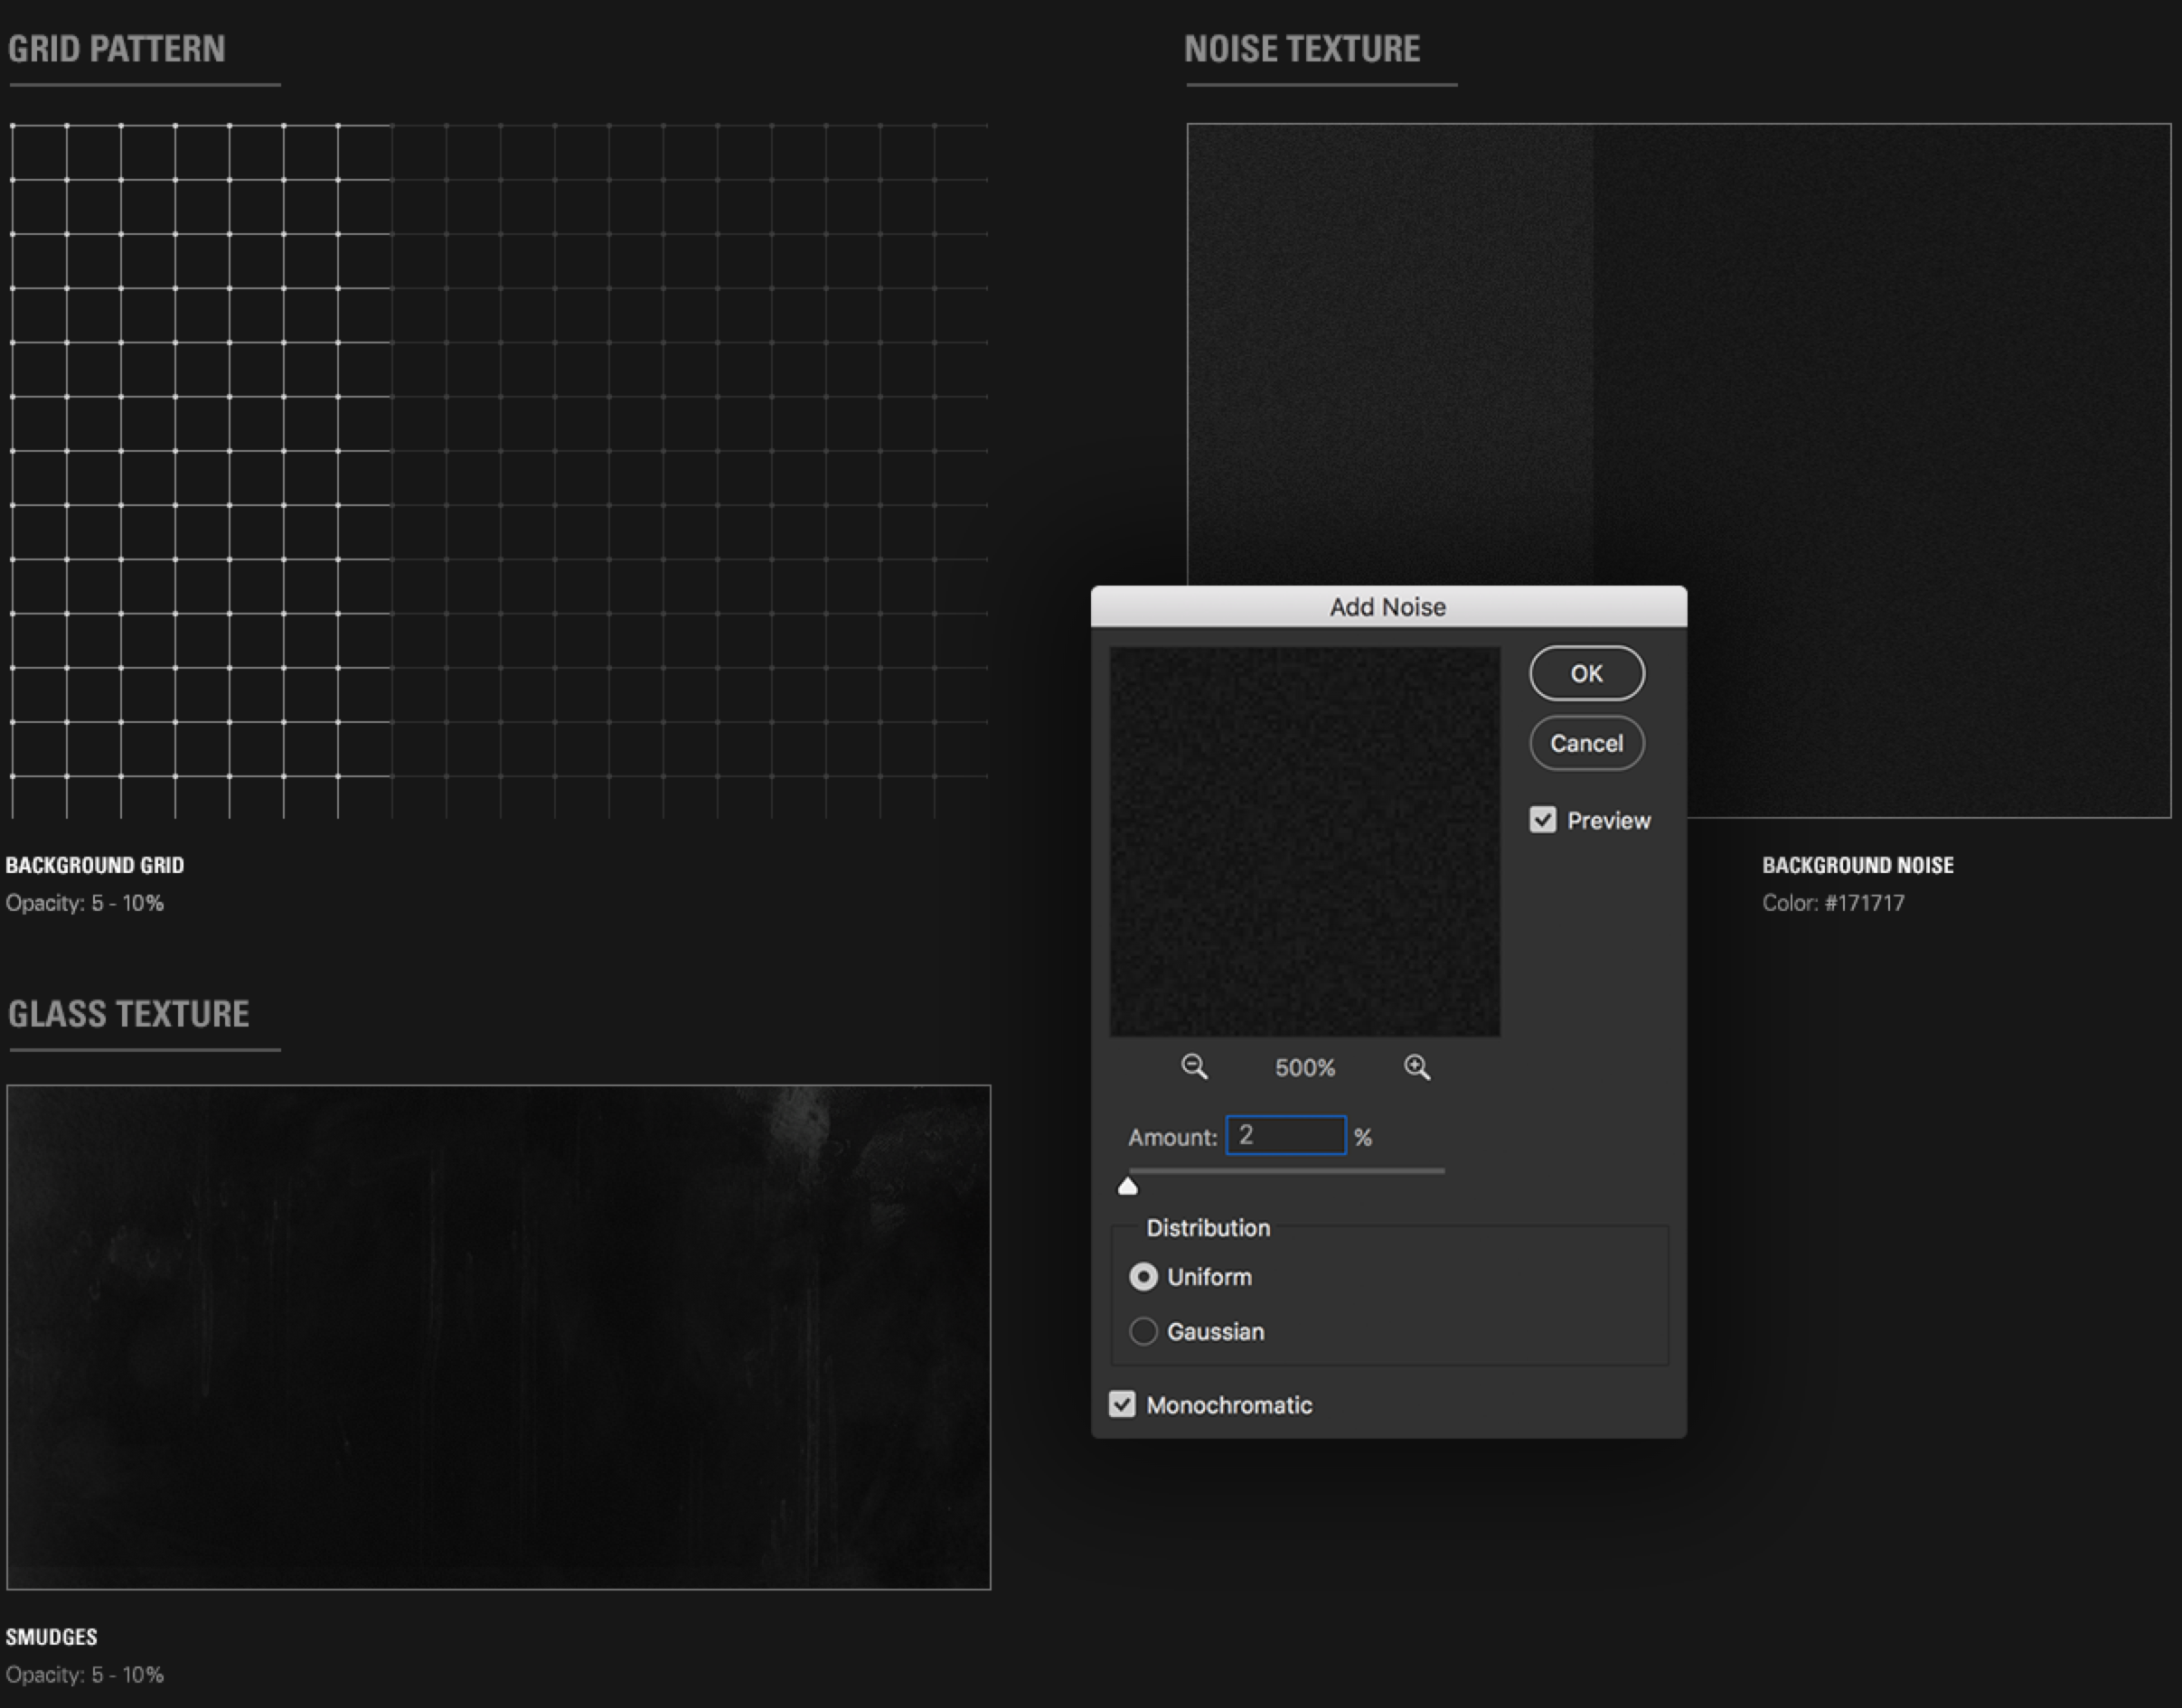This screenshot has height=1708, width=2182.
Task: Click the zoom in magnifier icon
Action: click(1416, 1066)
